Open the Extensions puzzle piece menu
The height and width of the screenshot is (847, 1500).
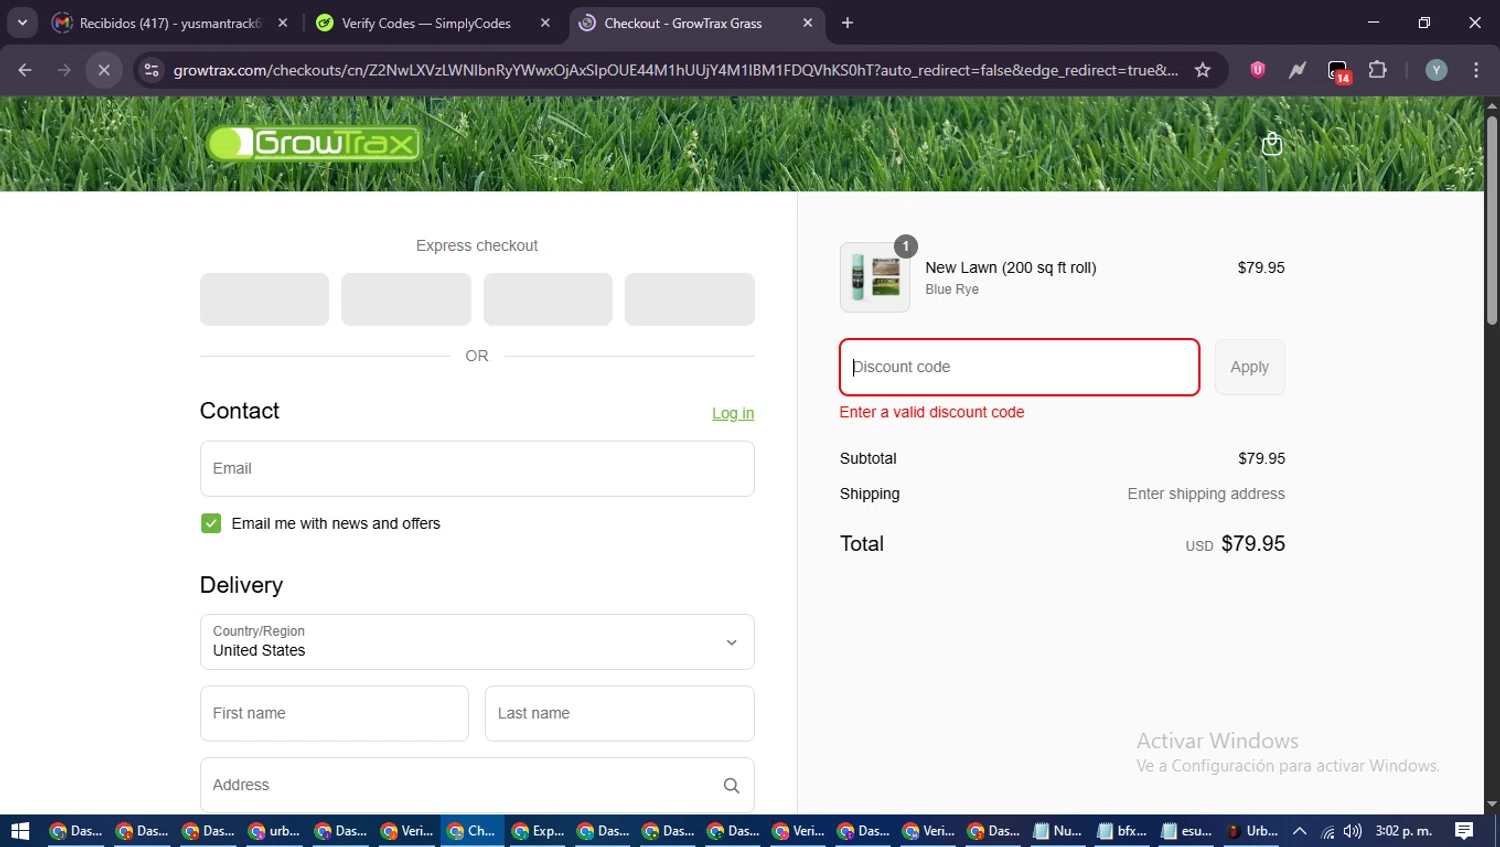coord(1377,70)
